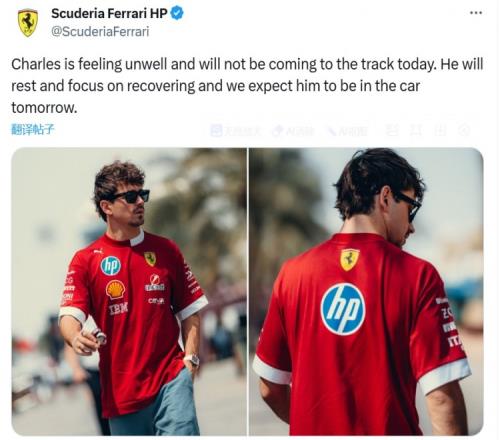Open the Scuderia Ferrari HP display name
Viewport: 500px width, 440px height.
coord(109,13)
